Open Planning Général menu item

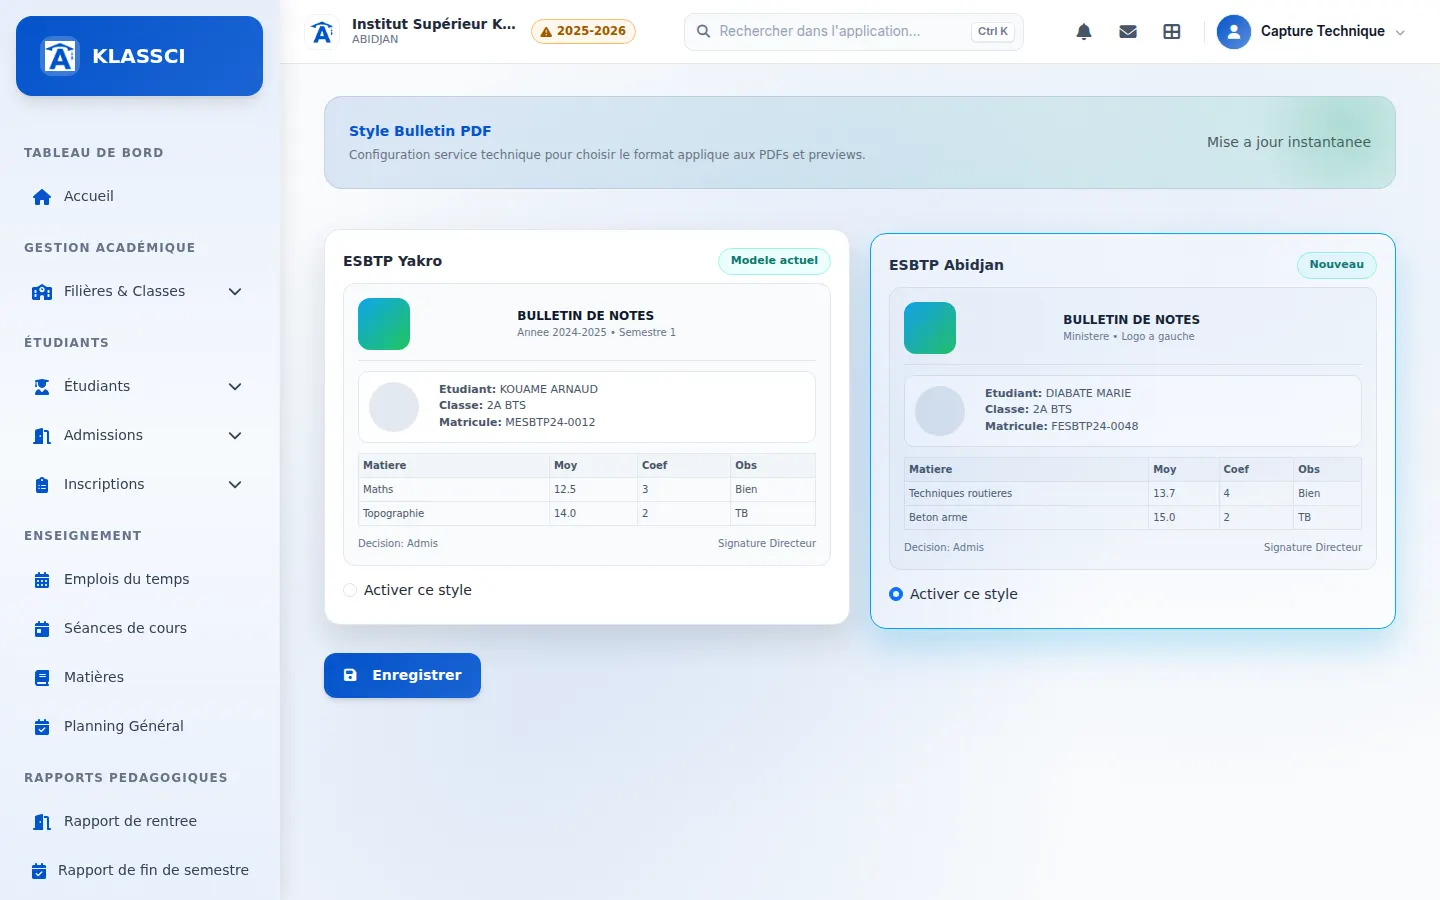pyautogui.click(x=139, y=726)
